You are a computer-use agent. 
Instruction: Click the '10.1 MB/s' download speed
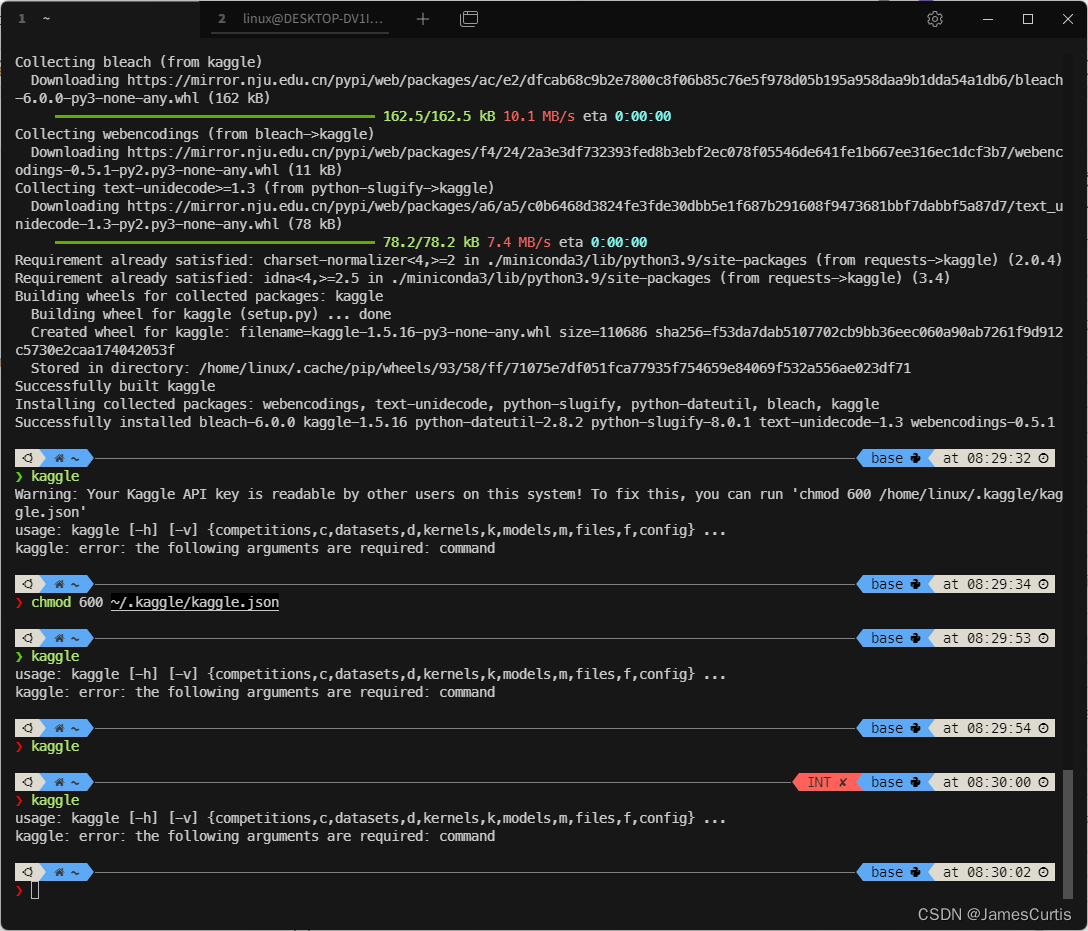click(x=538, y=116)
